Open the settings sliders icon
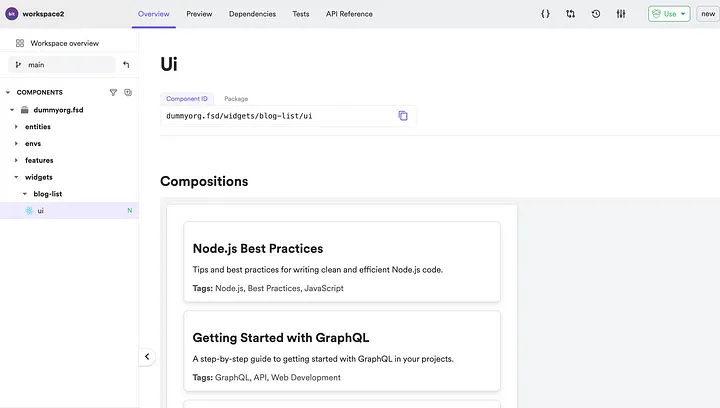Viewport: 720px width, 408px height. point(621,14)
